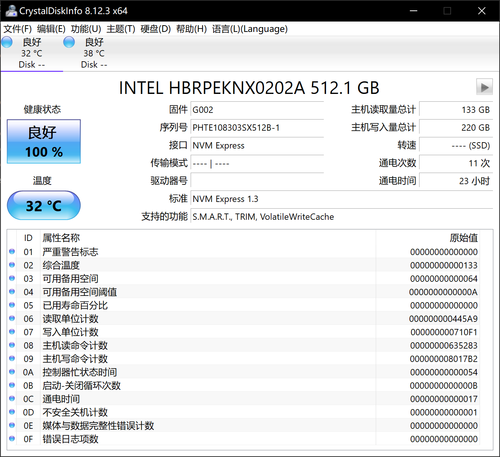Viewport: 500px width, 457px height.
Task: Click raw value 0000000000133 of 综合温度
Action: pyautogui.click(x=444, y=265)
